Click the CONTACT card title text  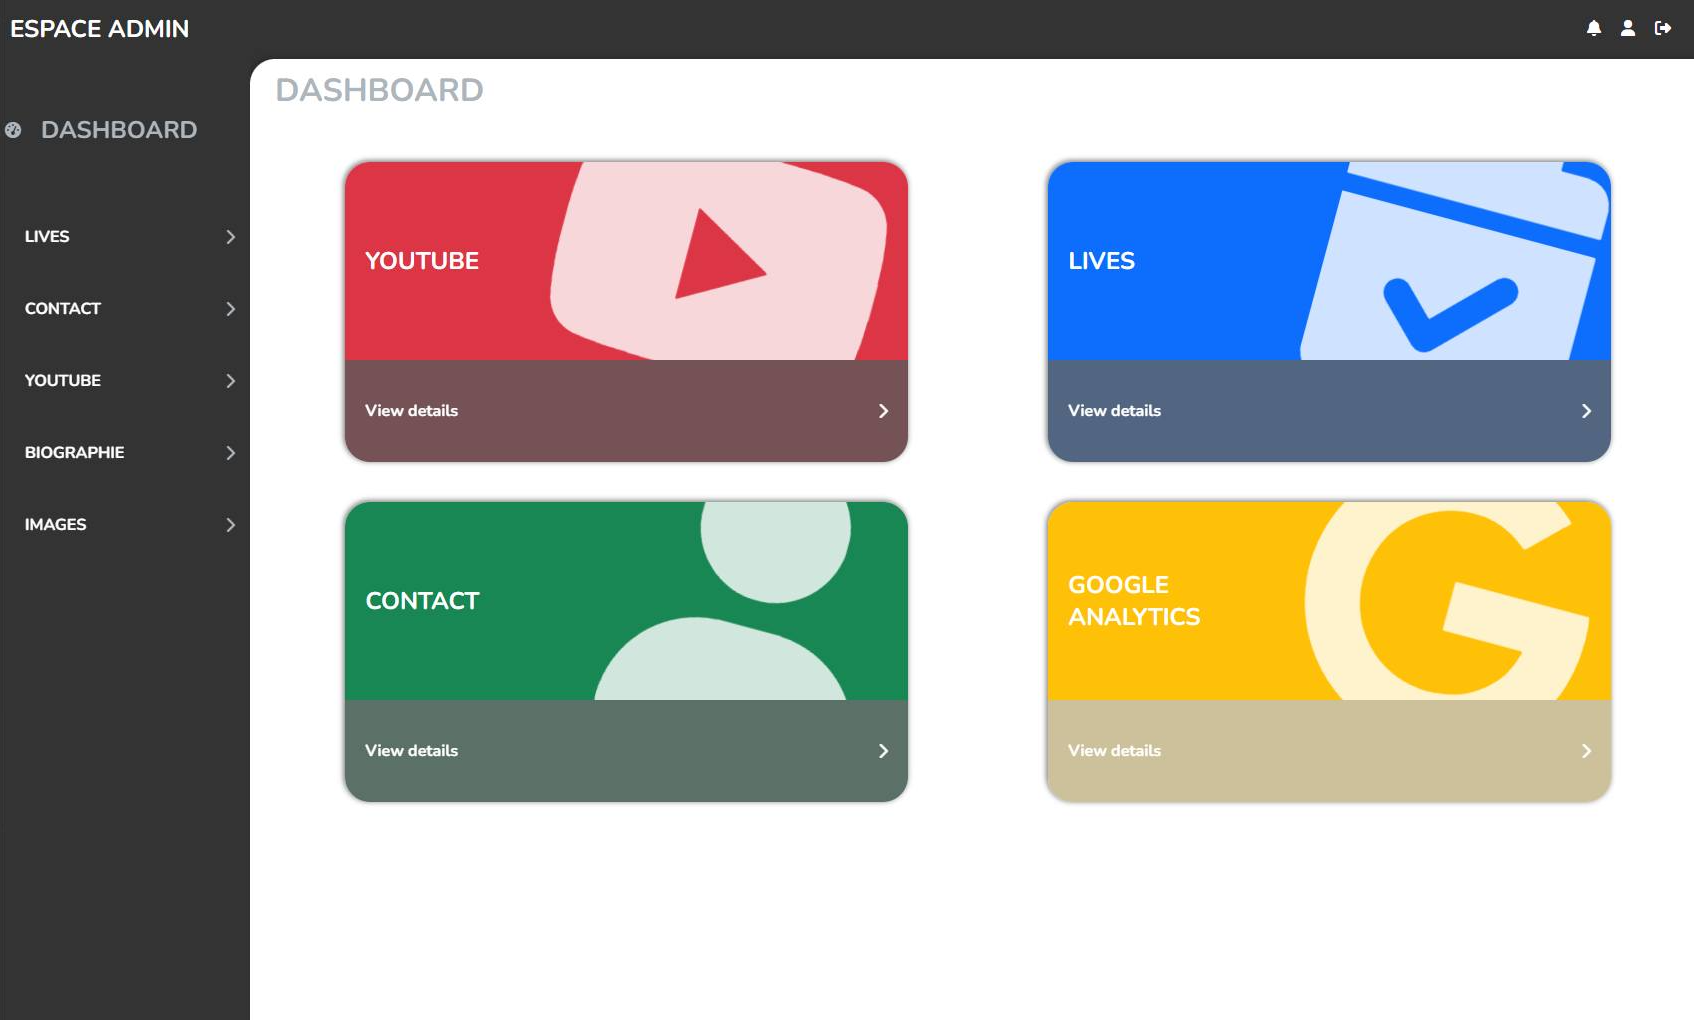pos(423,601)
